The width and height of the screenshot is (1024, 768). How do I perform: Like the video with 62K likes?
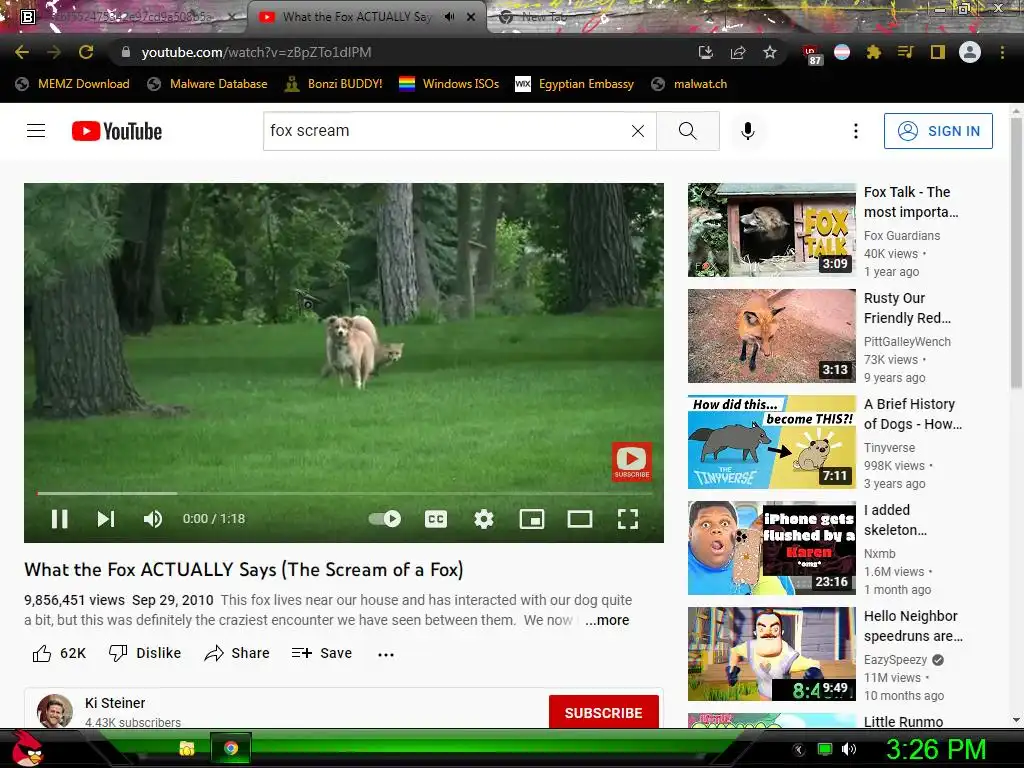[59, 653]
